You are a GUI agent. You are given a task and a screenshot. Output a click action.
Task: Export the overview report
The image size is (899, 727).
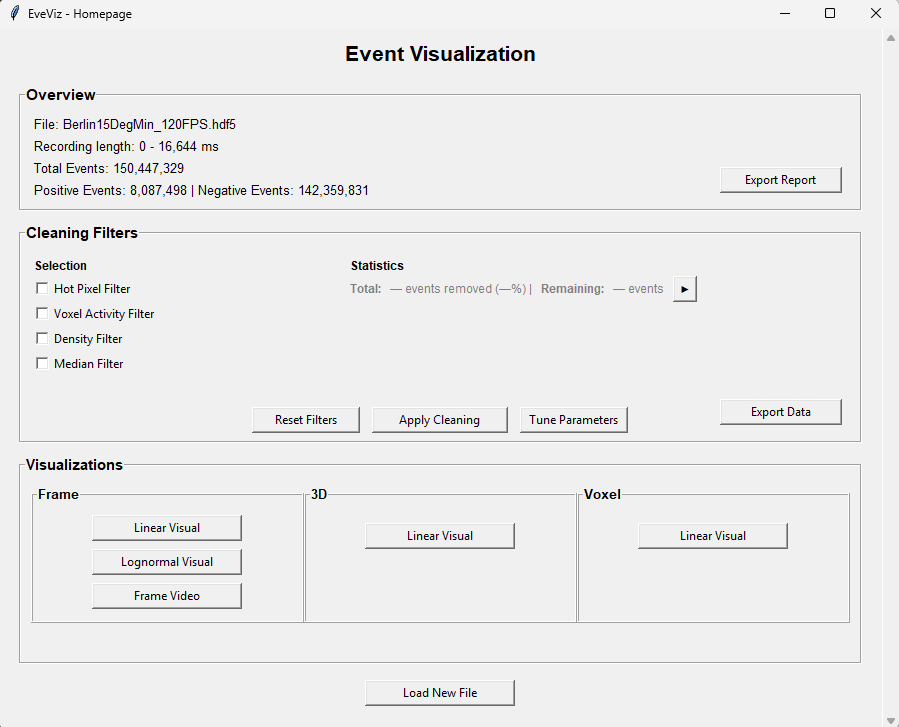point(780,180)
